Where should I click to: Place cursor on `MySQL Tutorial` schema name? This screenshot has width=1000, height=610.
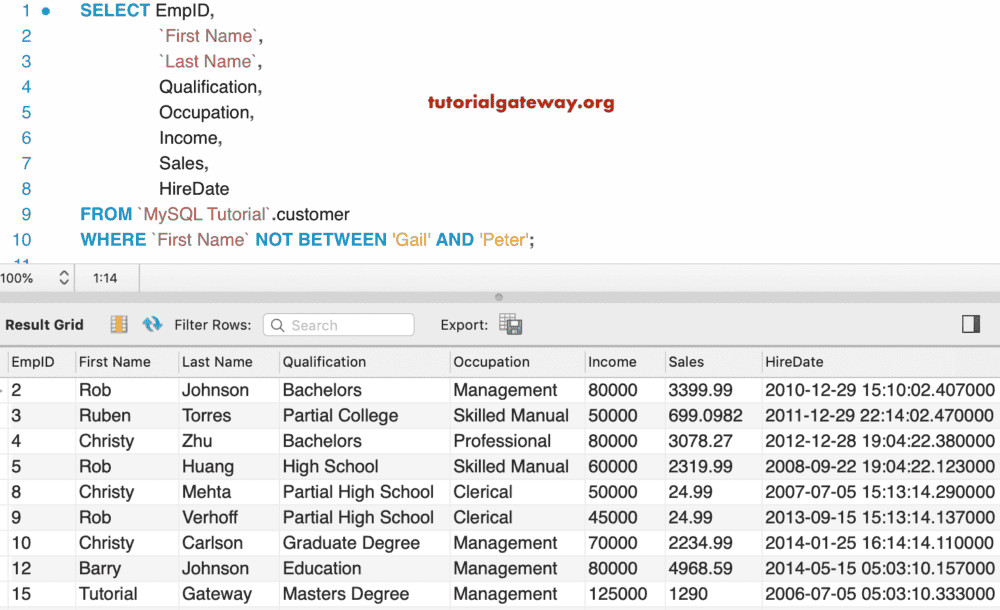point(204,214)
